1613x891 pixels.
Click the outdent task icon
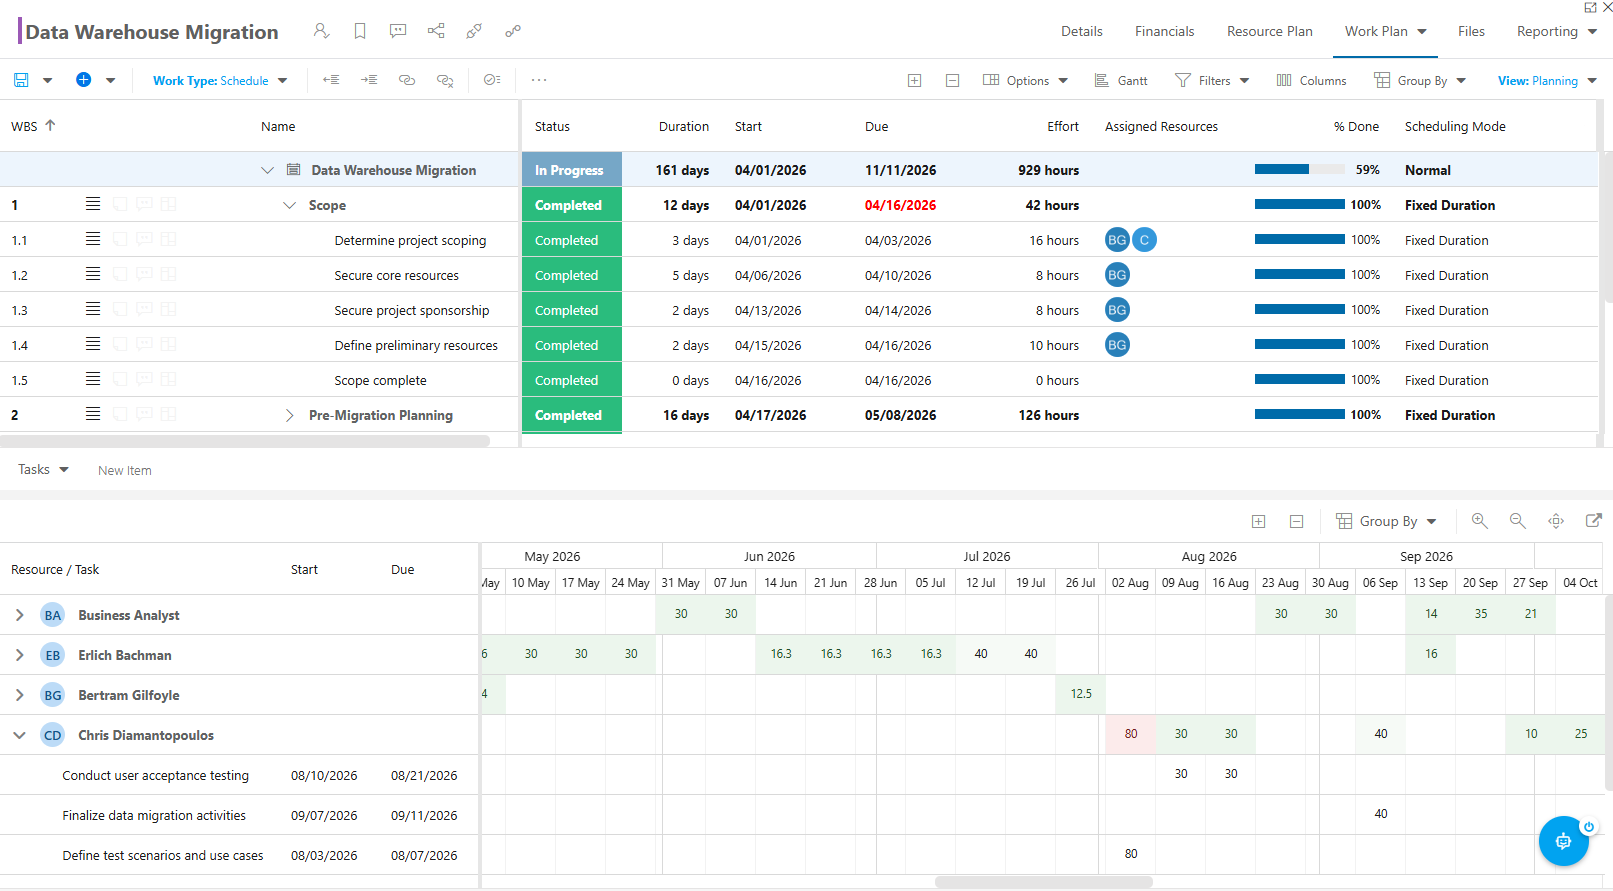pyautogui.click(x=331, y=80)
